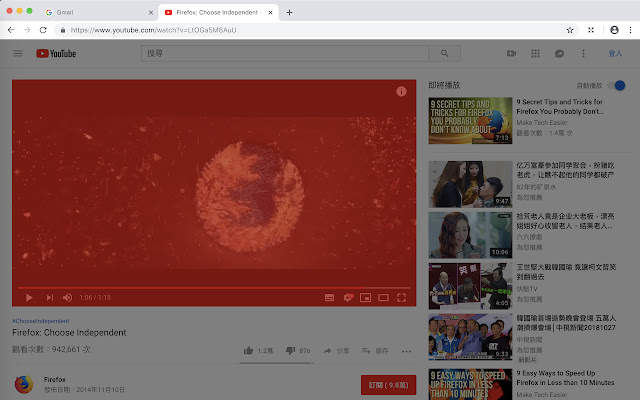Screen dimensions: 640x400
Task: Open the 10:06 recommended video thumbnail
Action: click(x=470, y=235)
